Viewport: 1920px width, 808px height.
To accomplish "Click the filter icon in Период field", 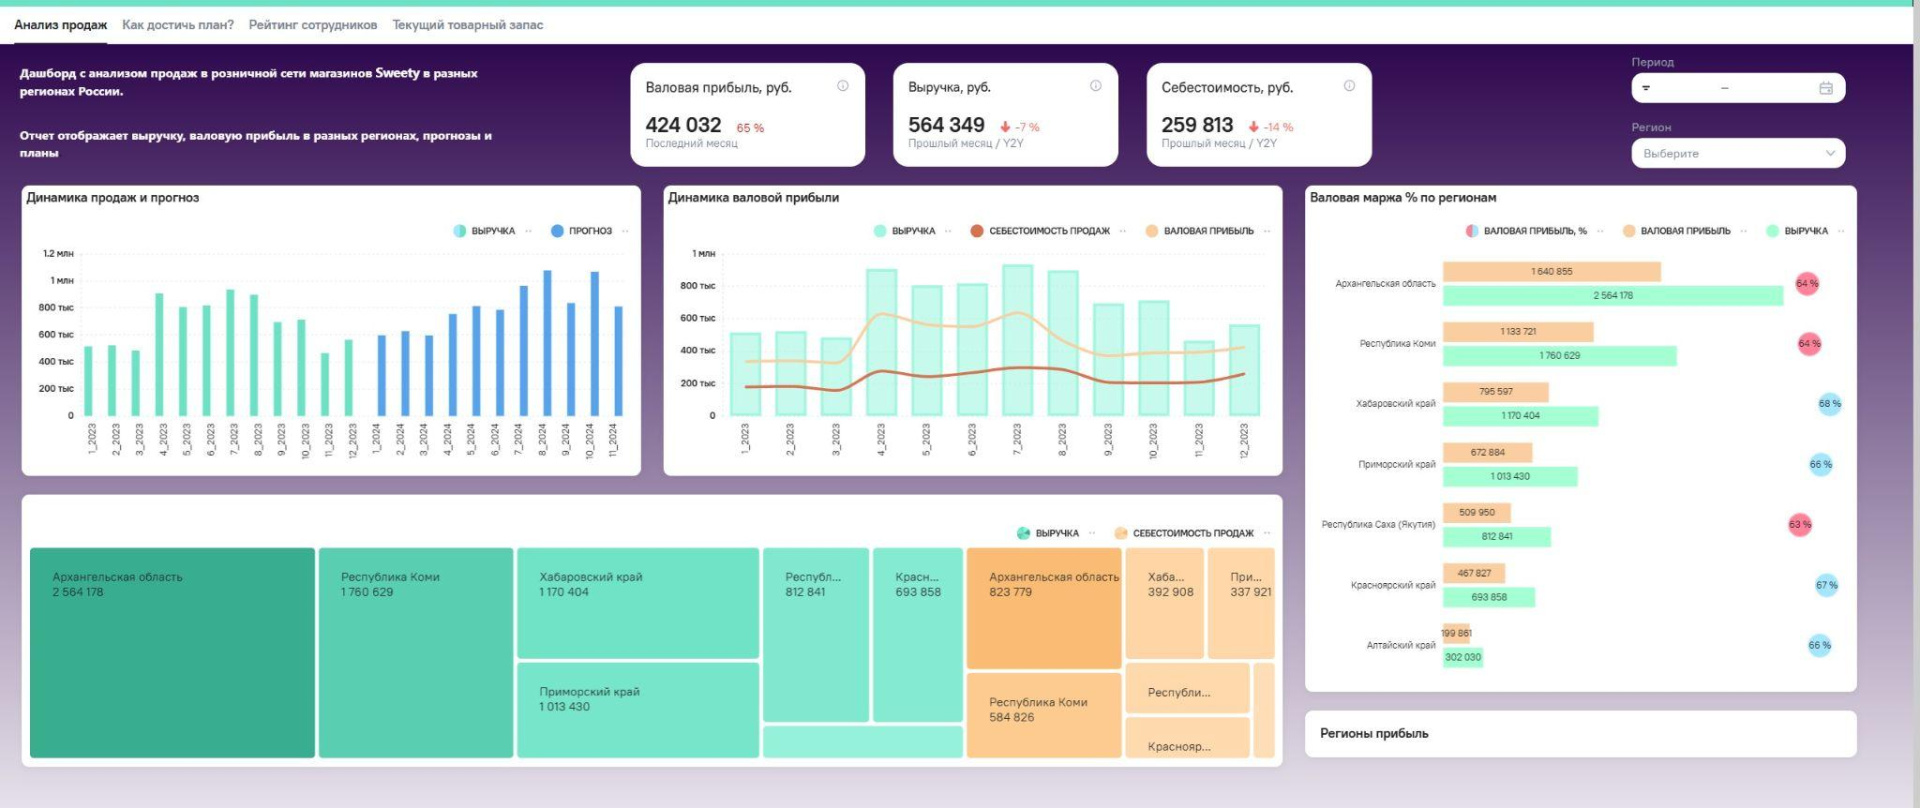I will coord(1646,88).
